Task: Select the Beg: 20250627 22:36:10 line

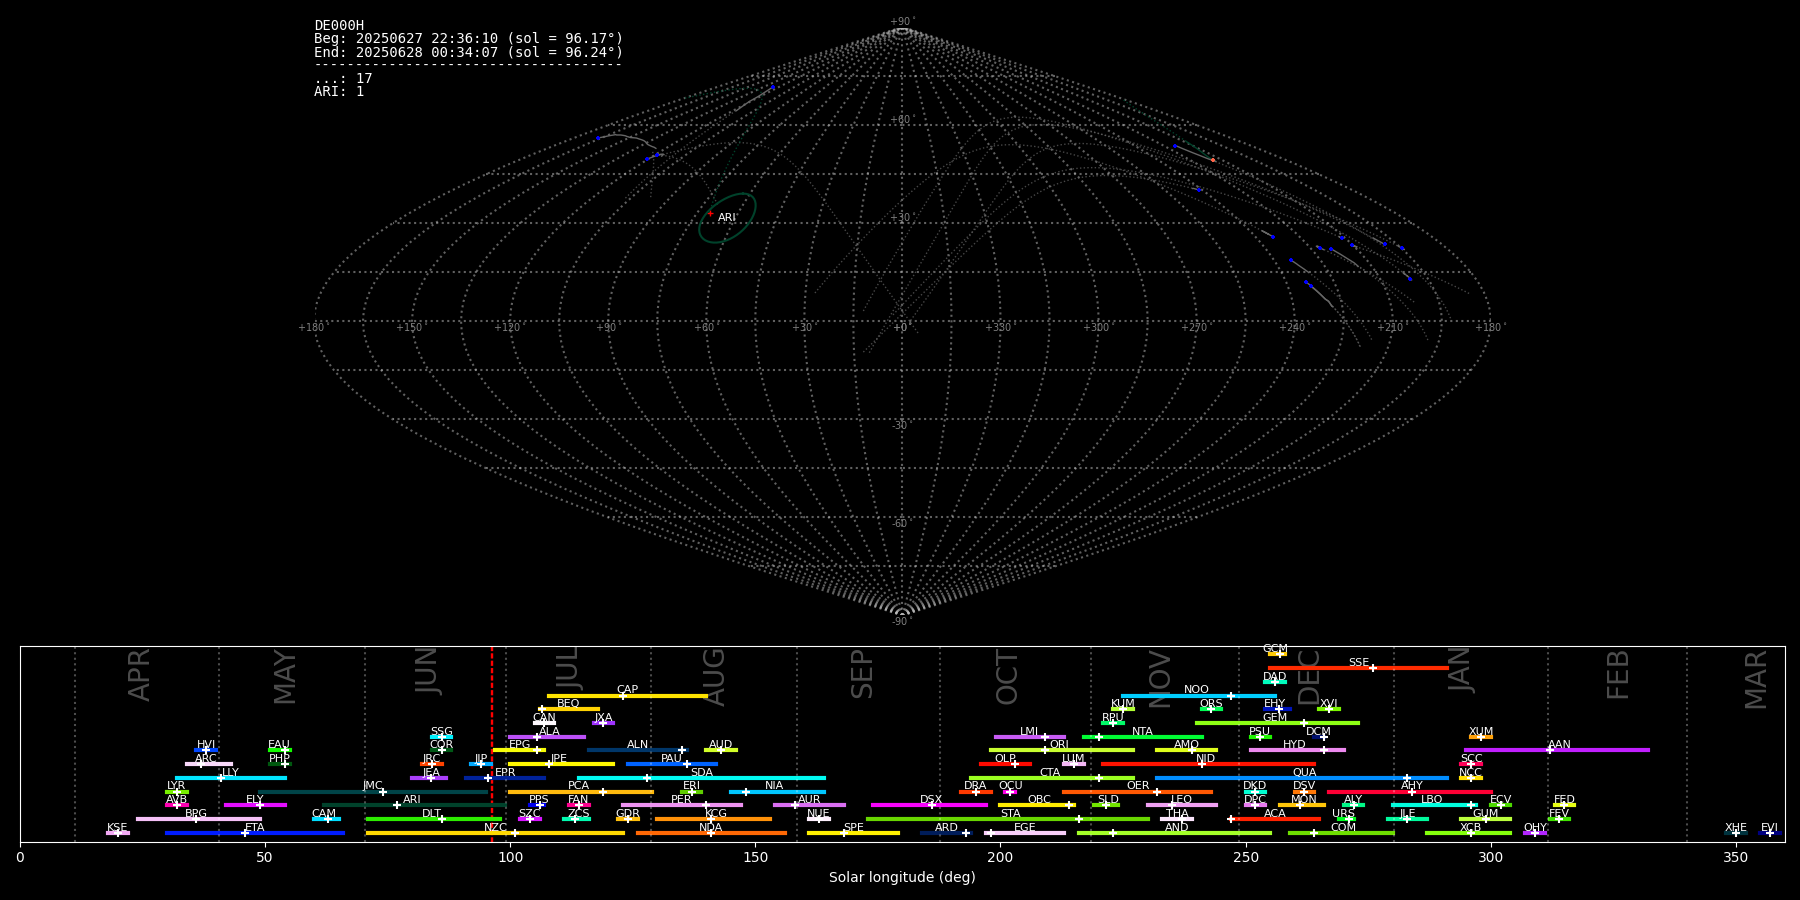Action: click(468, 39)
